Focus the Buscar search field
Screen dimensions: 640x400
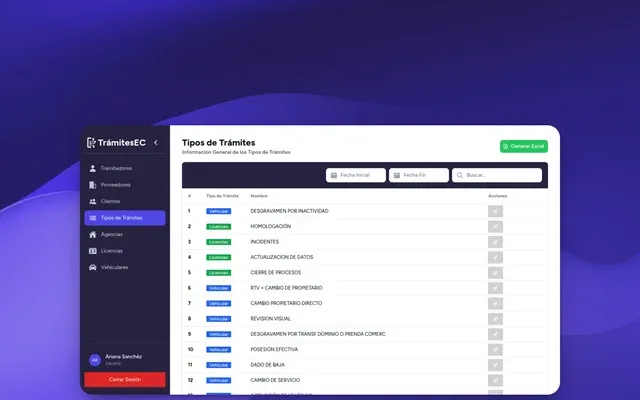click(497, 175)
